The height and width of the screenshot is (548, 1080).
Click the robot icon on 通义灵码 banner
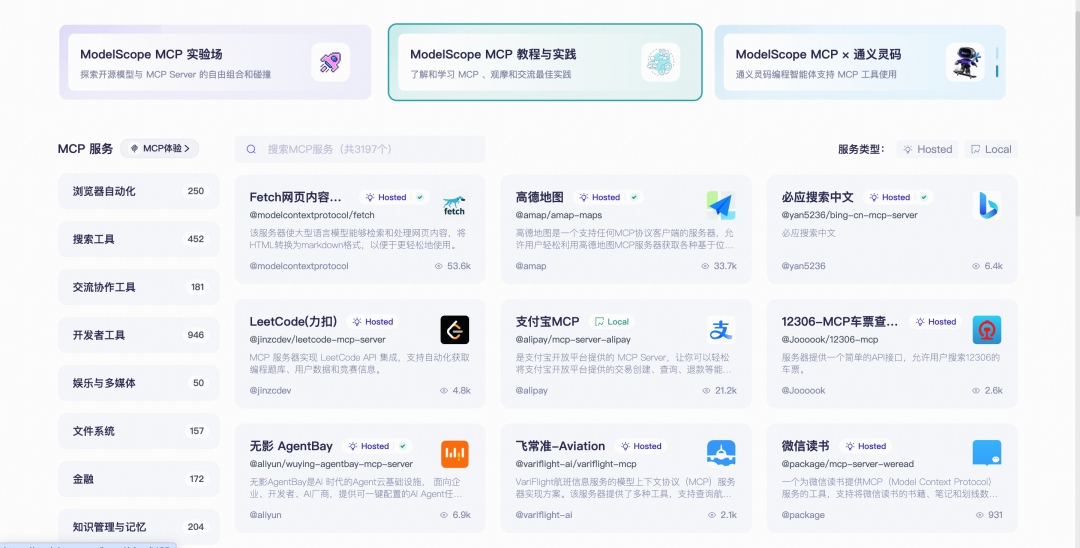(x=965, y=63)
